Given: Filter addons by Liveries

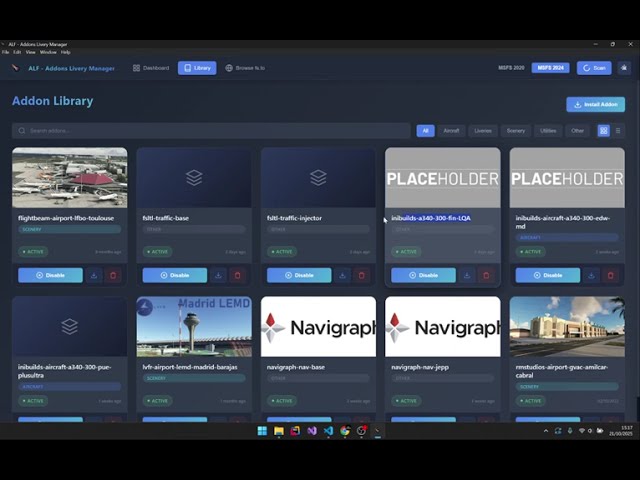Looking at the screenshot, I should pyautogui.click(x=483, y=131).
